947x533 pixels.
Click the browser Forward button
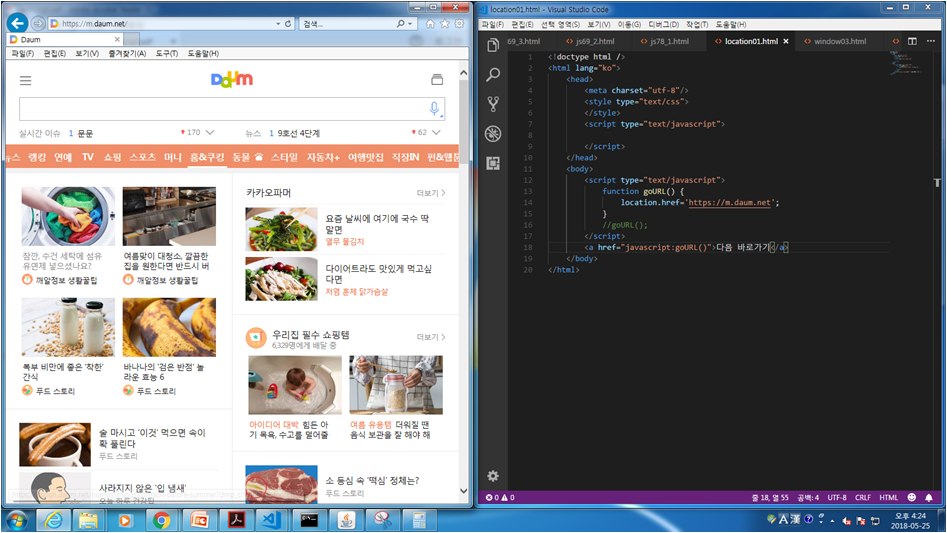click(38, 24)
